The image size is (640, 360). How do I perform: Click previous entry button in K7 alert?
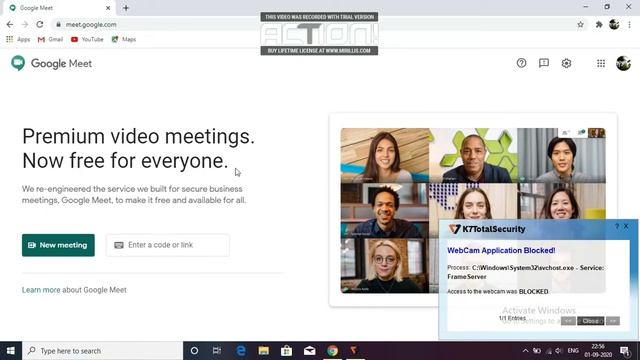(568, 321)
